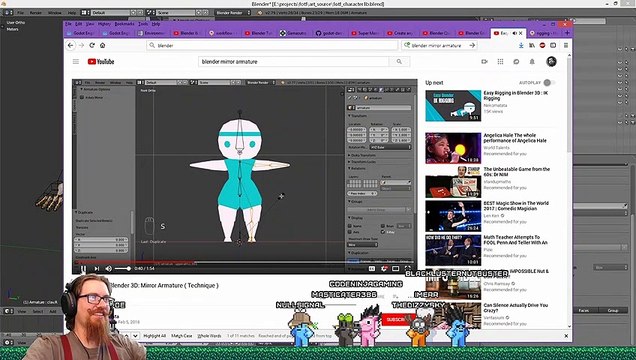Open YouTube notifications bell
The width and height of the screenshot is (636, 360).
click(x=532, y=62)
